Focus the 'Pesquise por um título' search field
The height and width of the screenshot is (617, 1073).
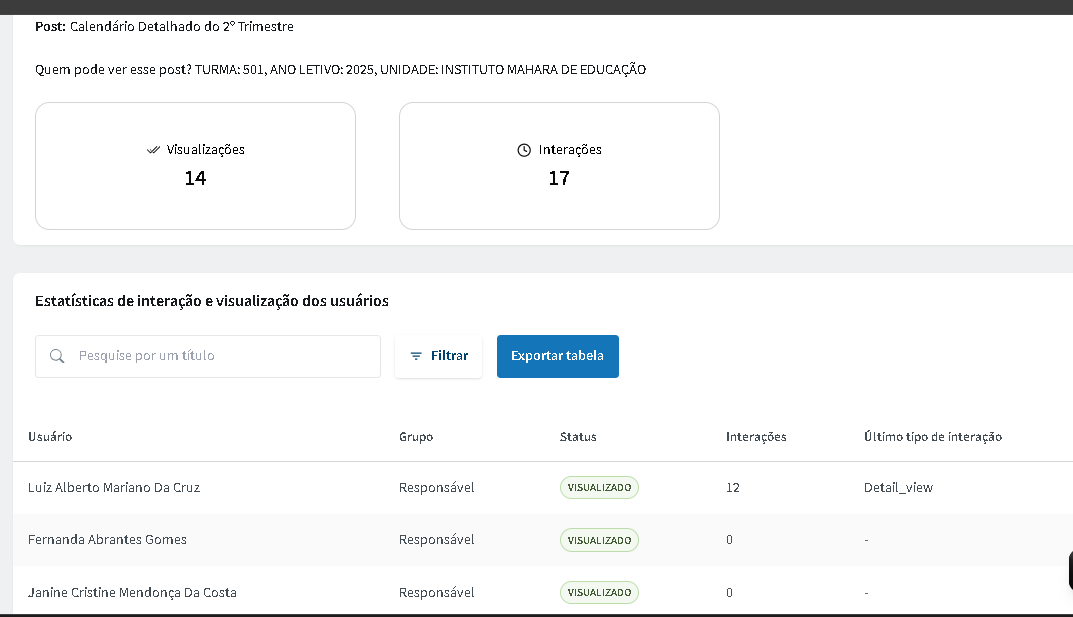(x=208, y=356)
